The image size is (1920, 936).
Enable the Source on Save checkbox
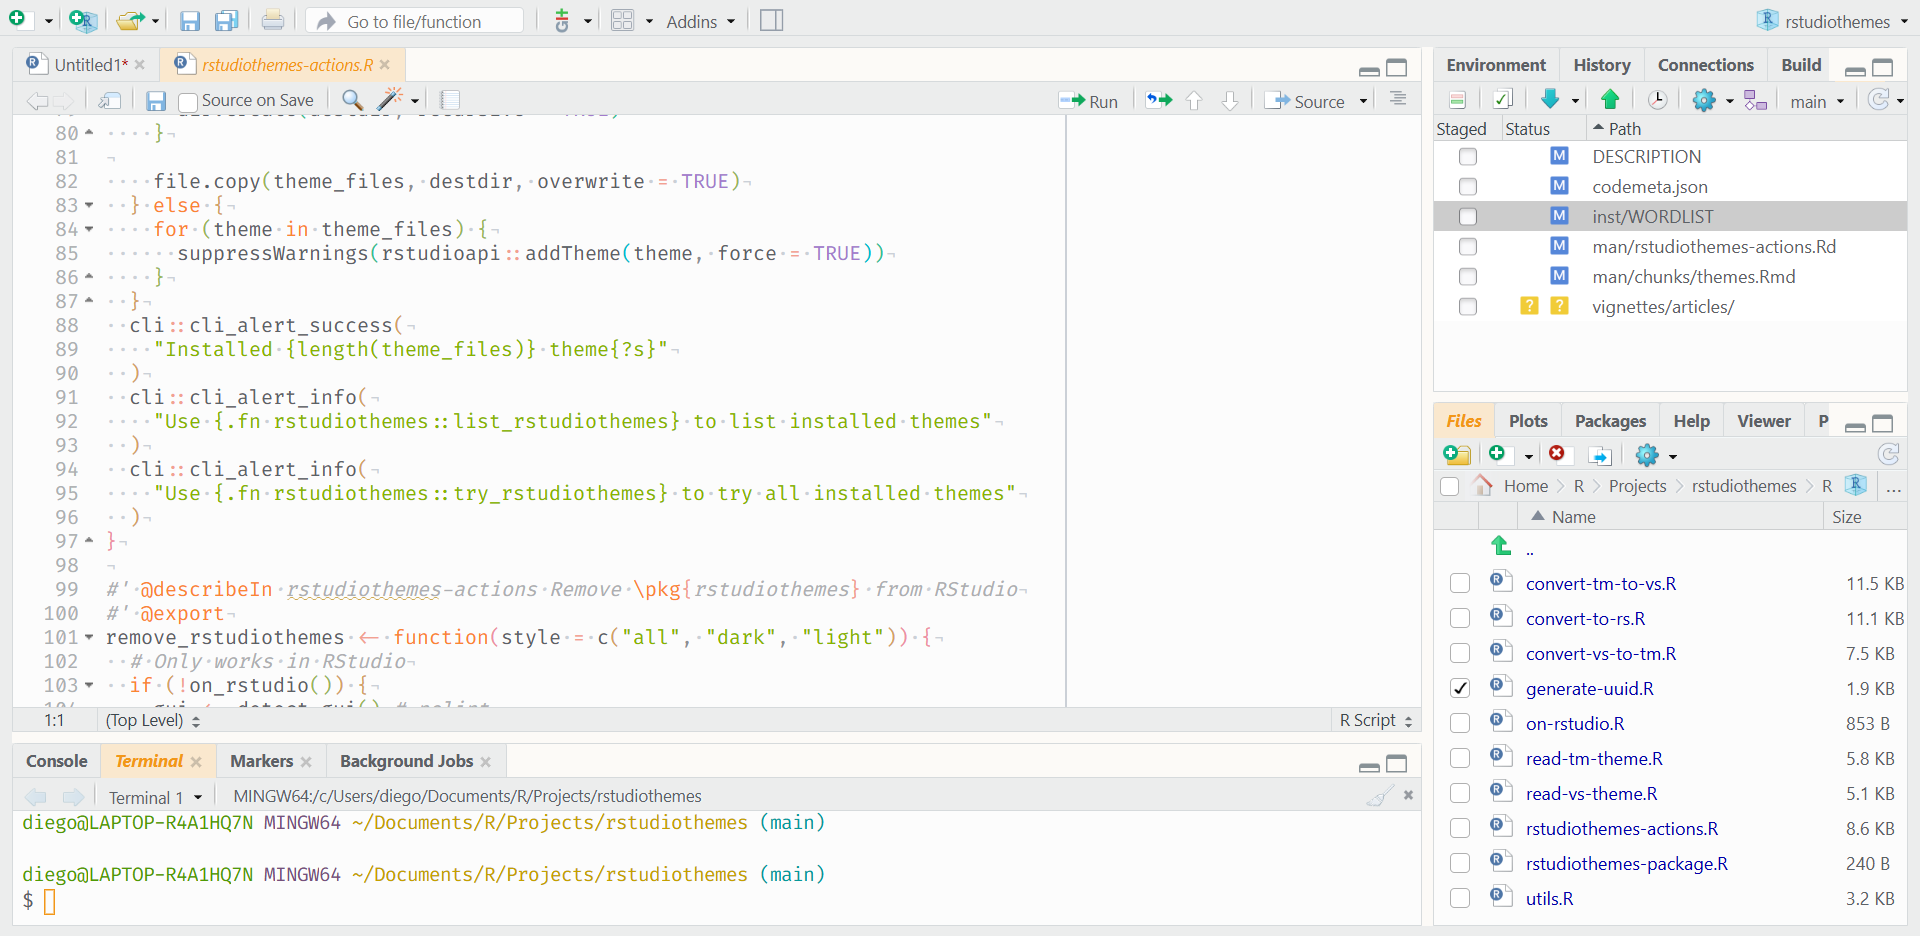[187, 101]
